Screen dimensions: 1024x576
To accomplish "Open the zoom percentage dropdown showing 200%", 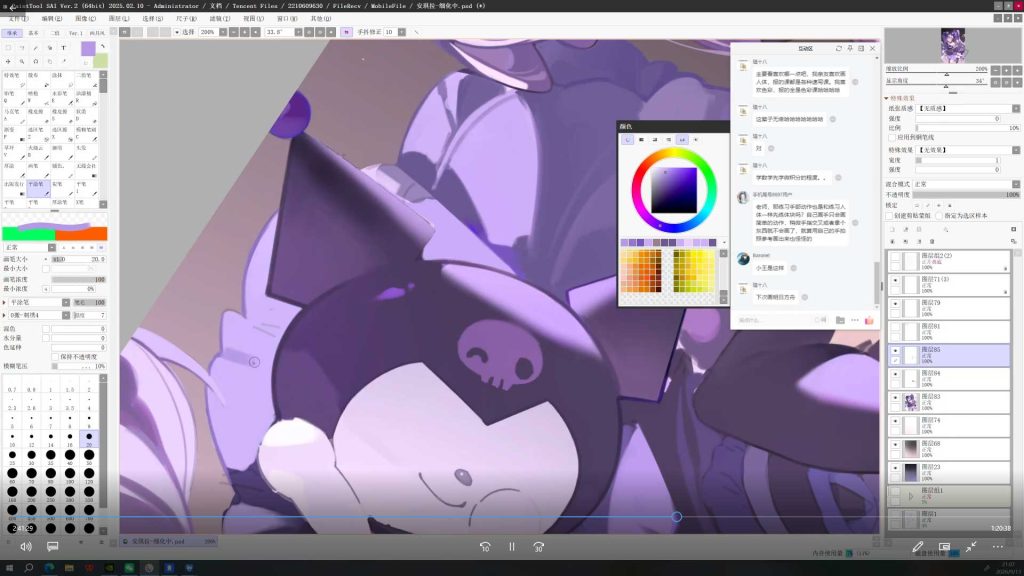I will click(x=223, y=32).
